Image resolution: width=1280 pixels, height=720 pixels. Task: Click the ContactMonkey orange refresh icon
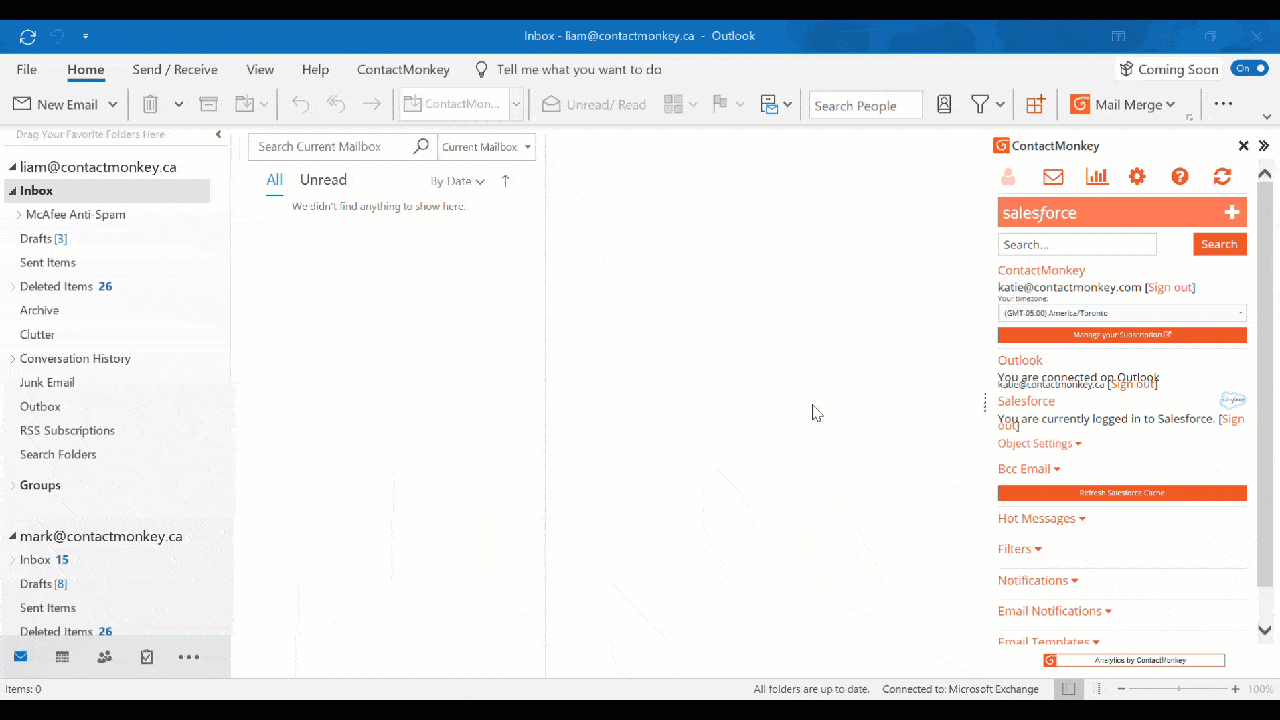[1222, 177]
